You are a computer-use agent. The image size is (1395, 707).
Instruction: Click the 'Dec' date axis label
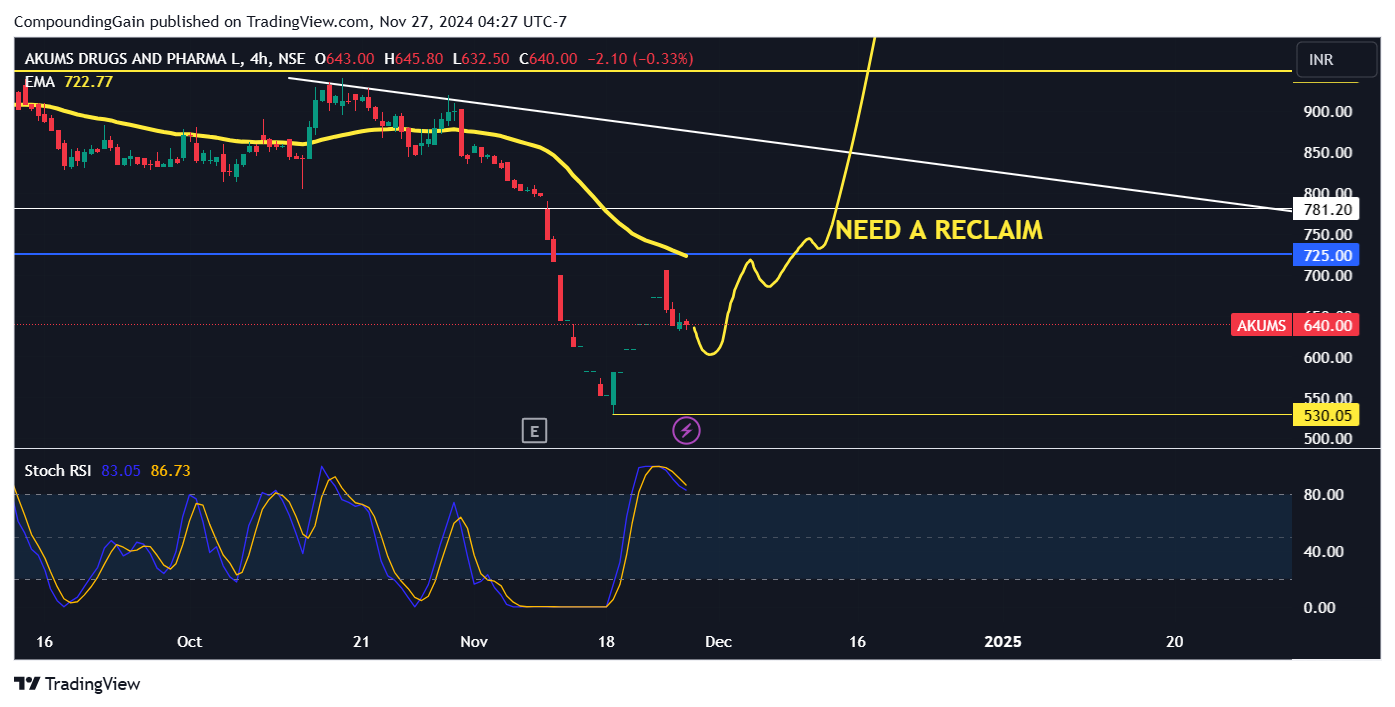tap(718, 641)
